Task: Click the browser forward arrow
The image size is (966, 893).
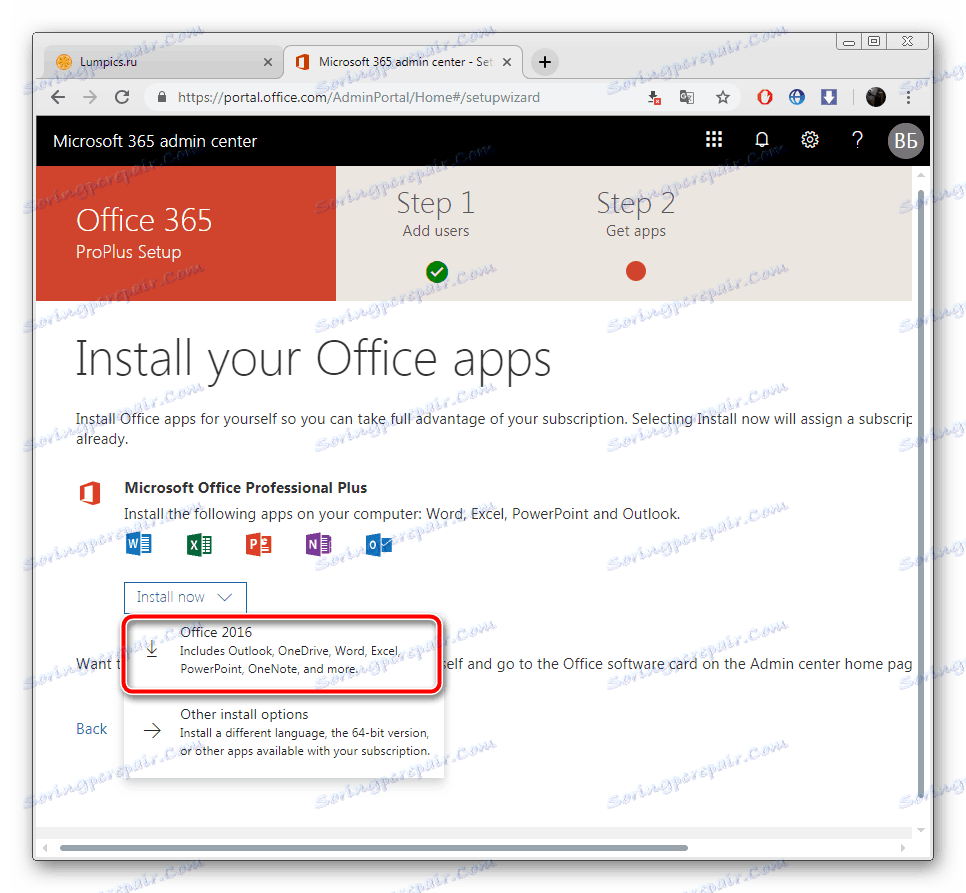Action: 90,97
